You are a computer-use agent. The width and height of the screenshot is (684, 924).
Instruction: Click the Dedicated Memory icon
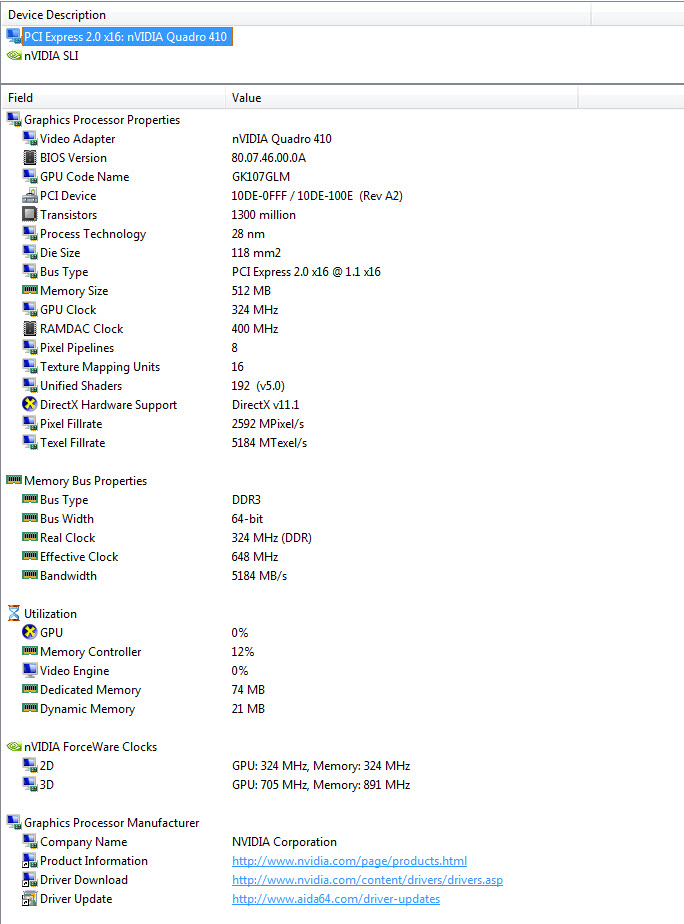(x=29, y=689)
